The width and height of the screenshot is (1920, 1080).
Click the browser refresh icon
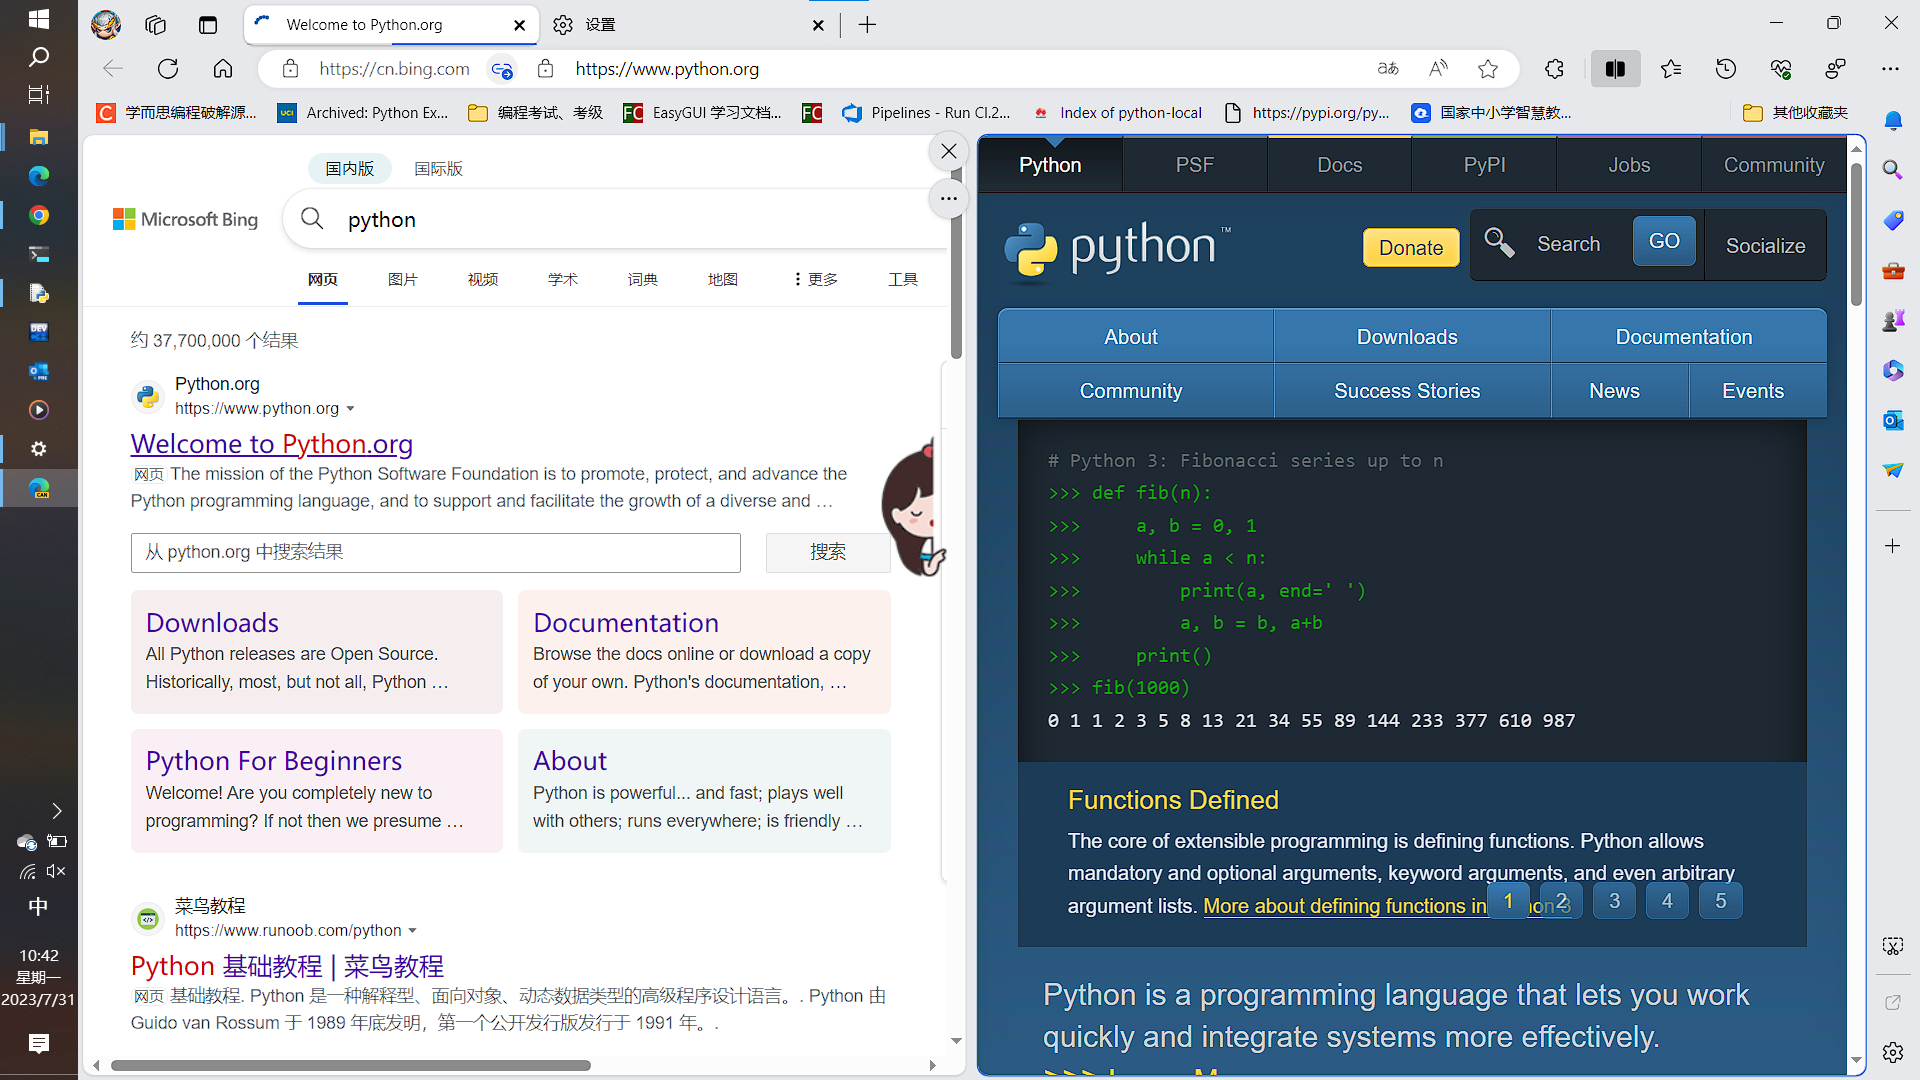point(168,69)
